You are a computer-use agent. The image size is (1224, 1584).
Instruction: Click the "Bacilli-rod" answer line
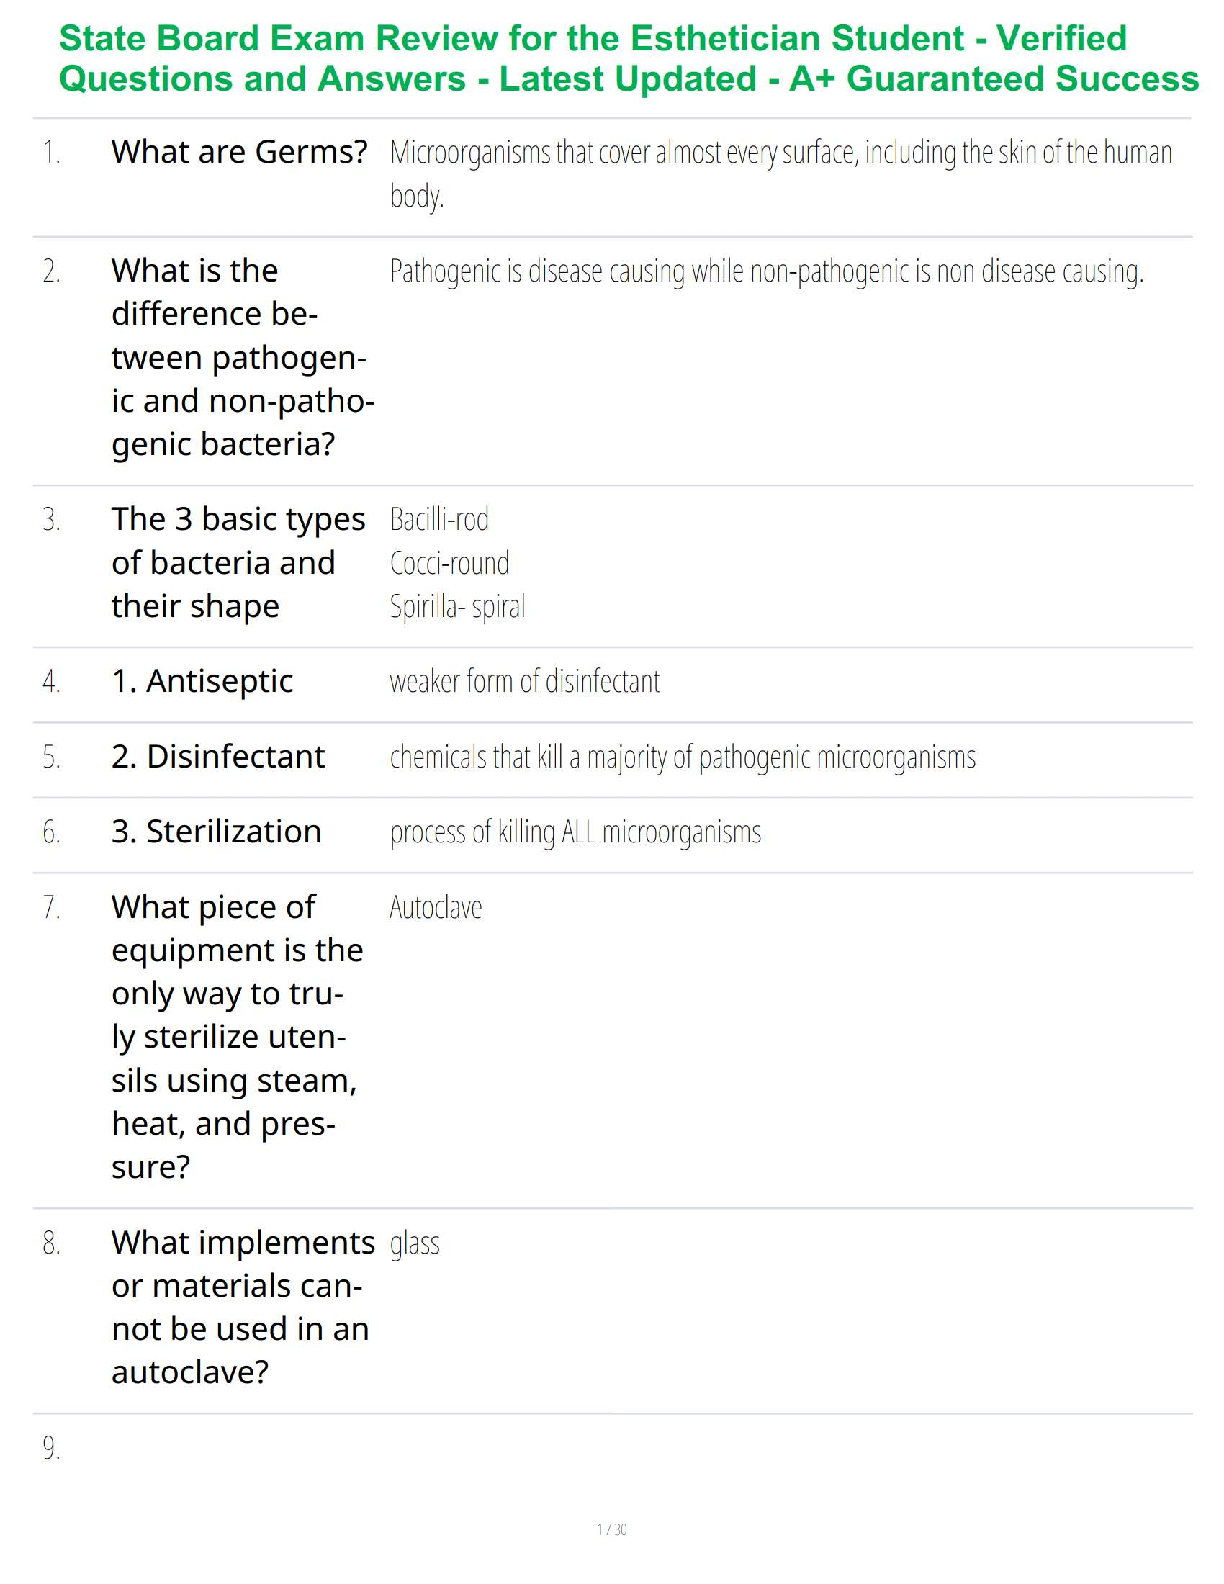click(x=439, y=520)
